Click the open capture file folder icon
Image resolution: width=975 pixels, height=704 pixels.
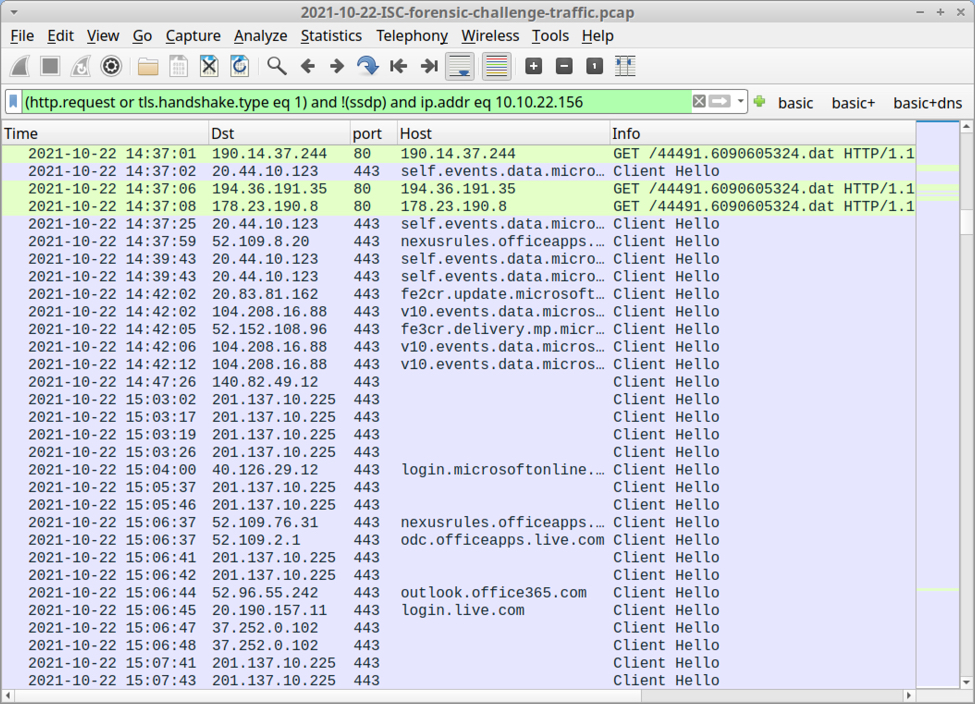click(x=148, y=66)
